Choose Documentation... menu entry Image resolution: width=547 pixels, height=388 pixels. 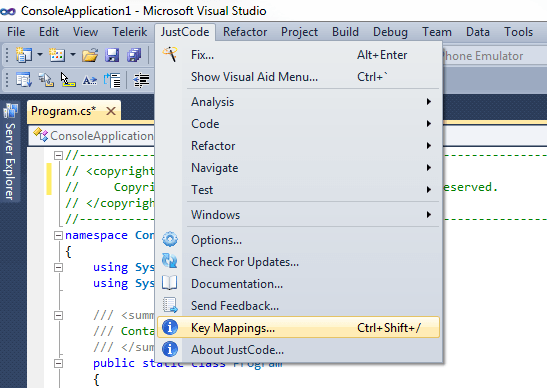298,284
